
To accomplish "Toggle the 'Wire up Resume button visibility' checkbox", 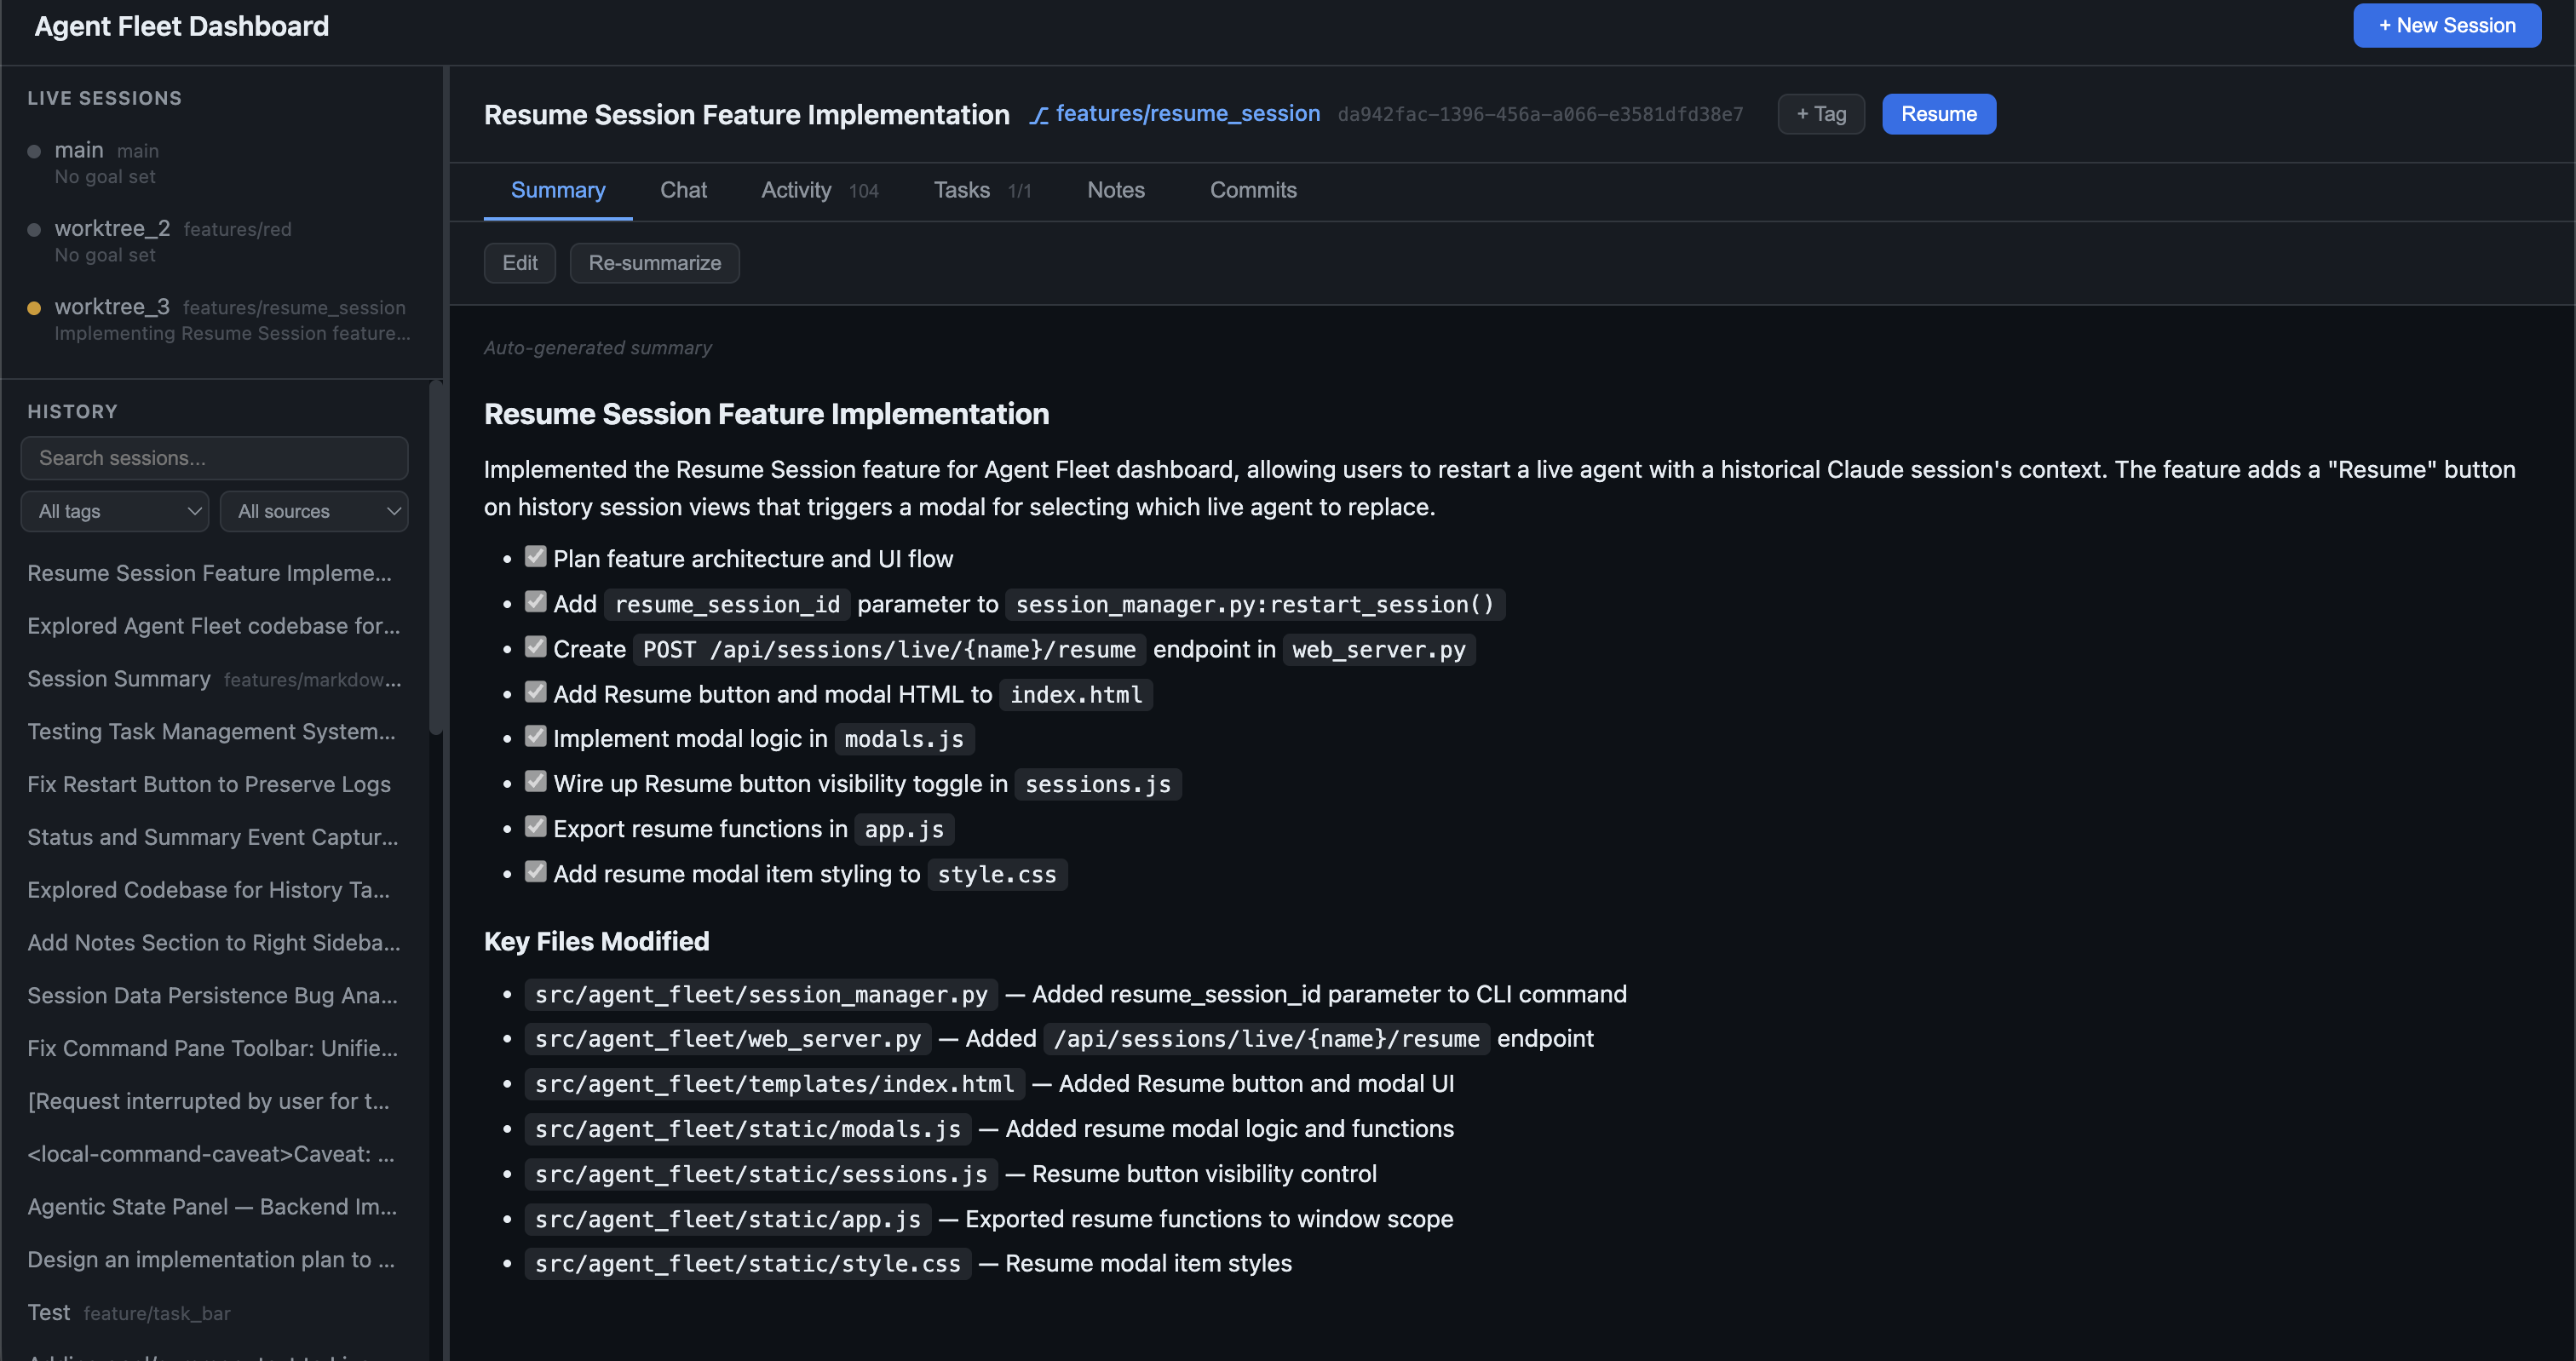I will [536, 782].
